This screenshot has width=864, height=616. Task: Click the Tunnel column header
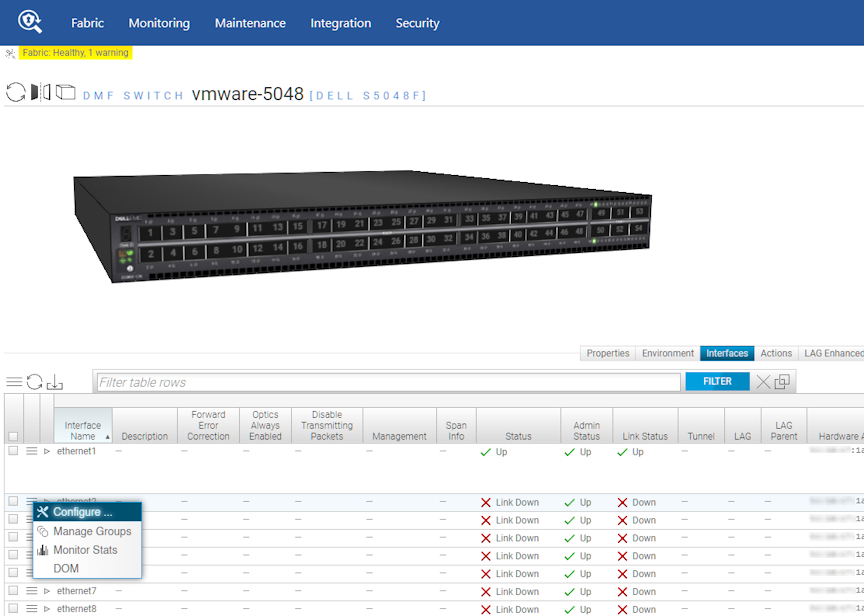(x=701, y=425)
